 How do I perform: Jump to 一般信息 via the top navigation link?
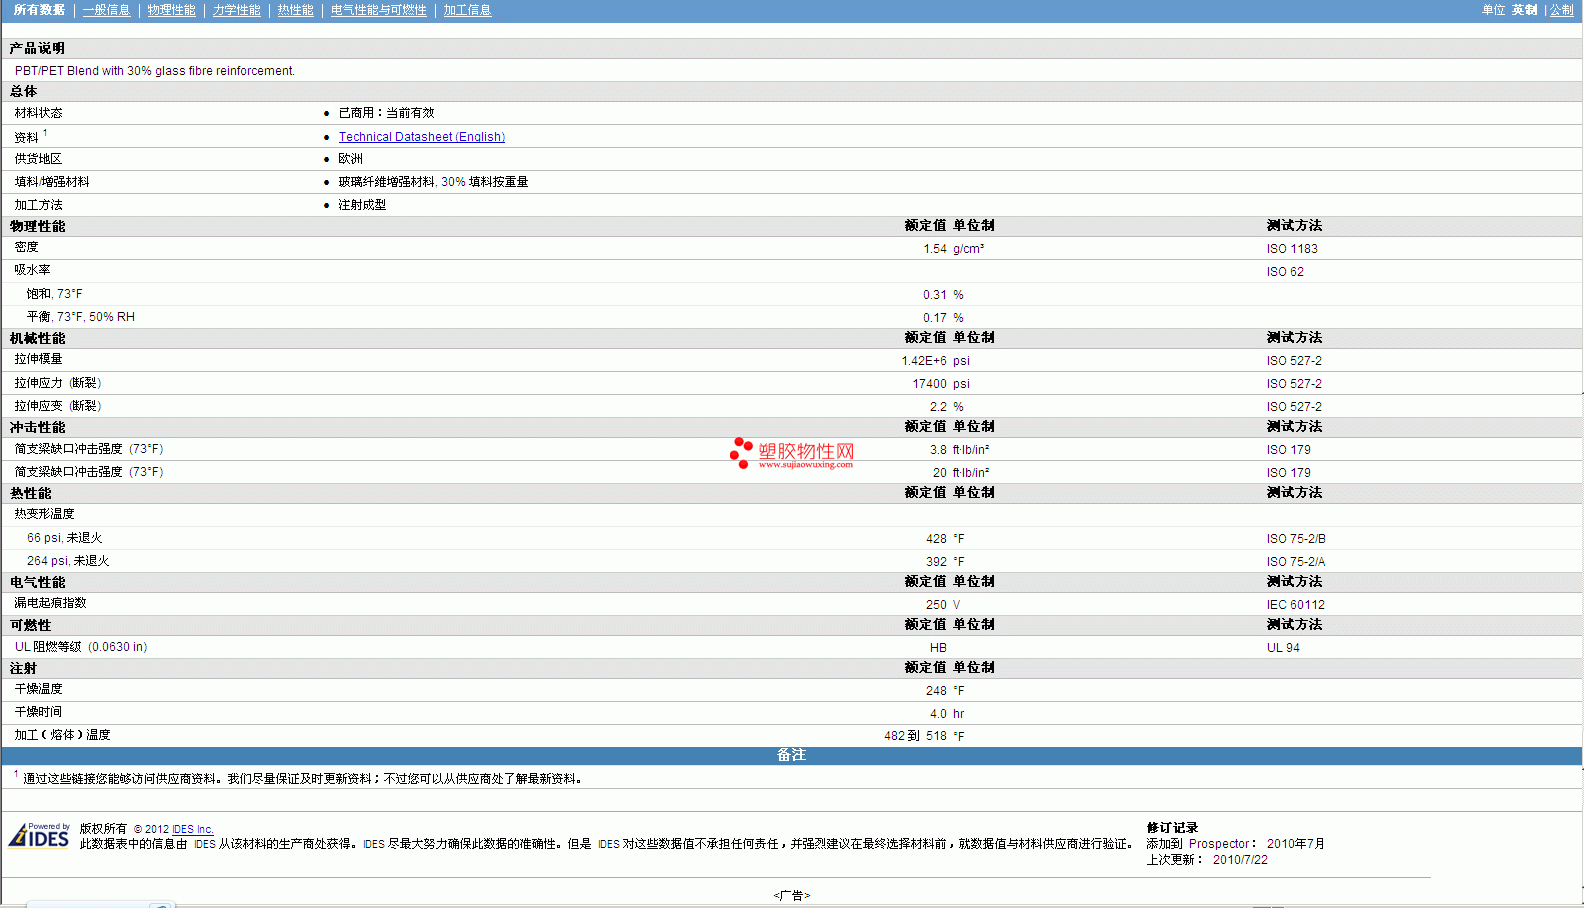106,10
